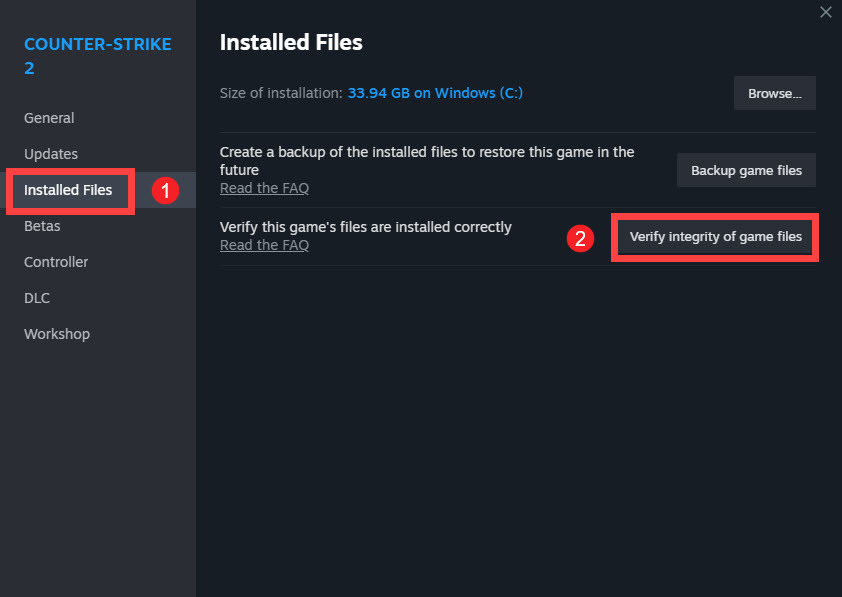Switch to the Updates tab

[51, 154]
